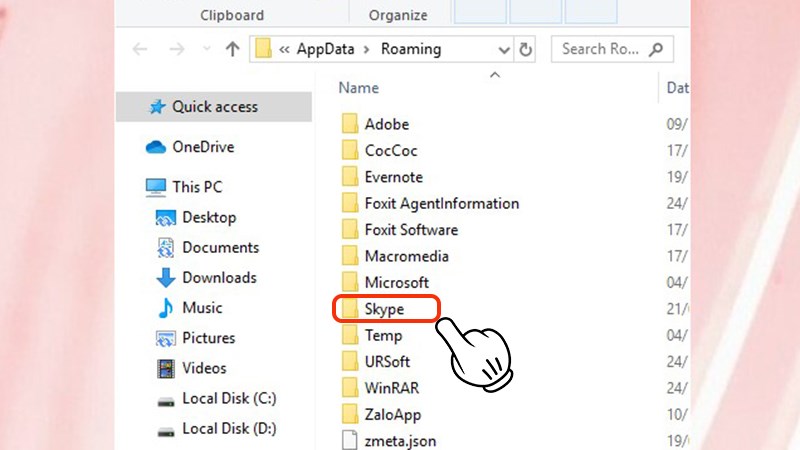Click the Downloads arrow icon
Viewport: 800px width, 450px height.
pyautogui.click(x=165, y=278)
